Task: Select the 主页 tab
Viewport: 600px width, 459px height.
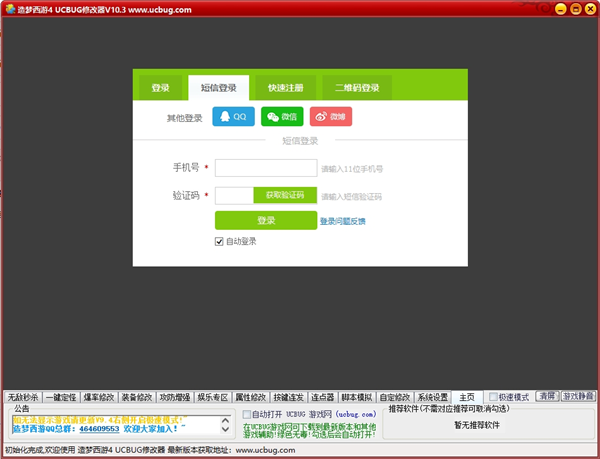Action: pyautogui.click(x=467, y=397)
